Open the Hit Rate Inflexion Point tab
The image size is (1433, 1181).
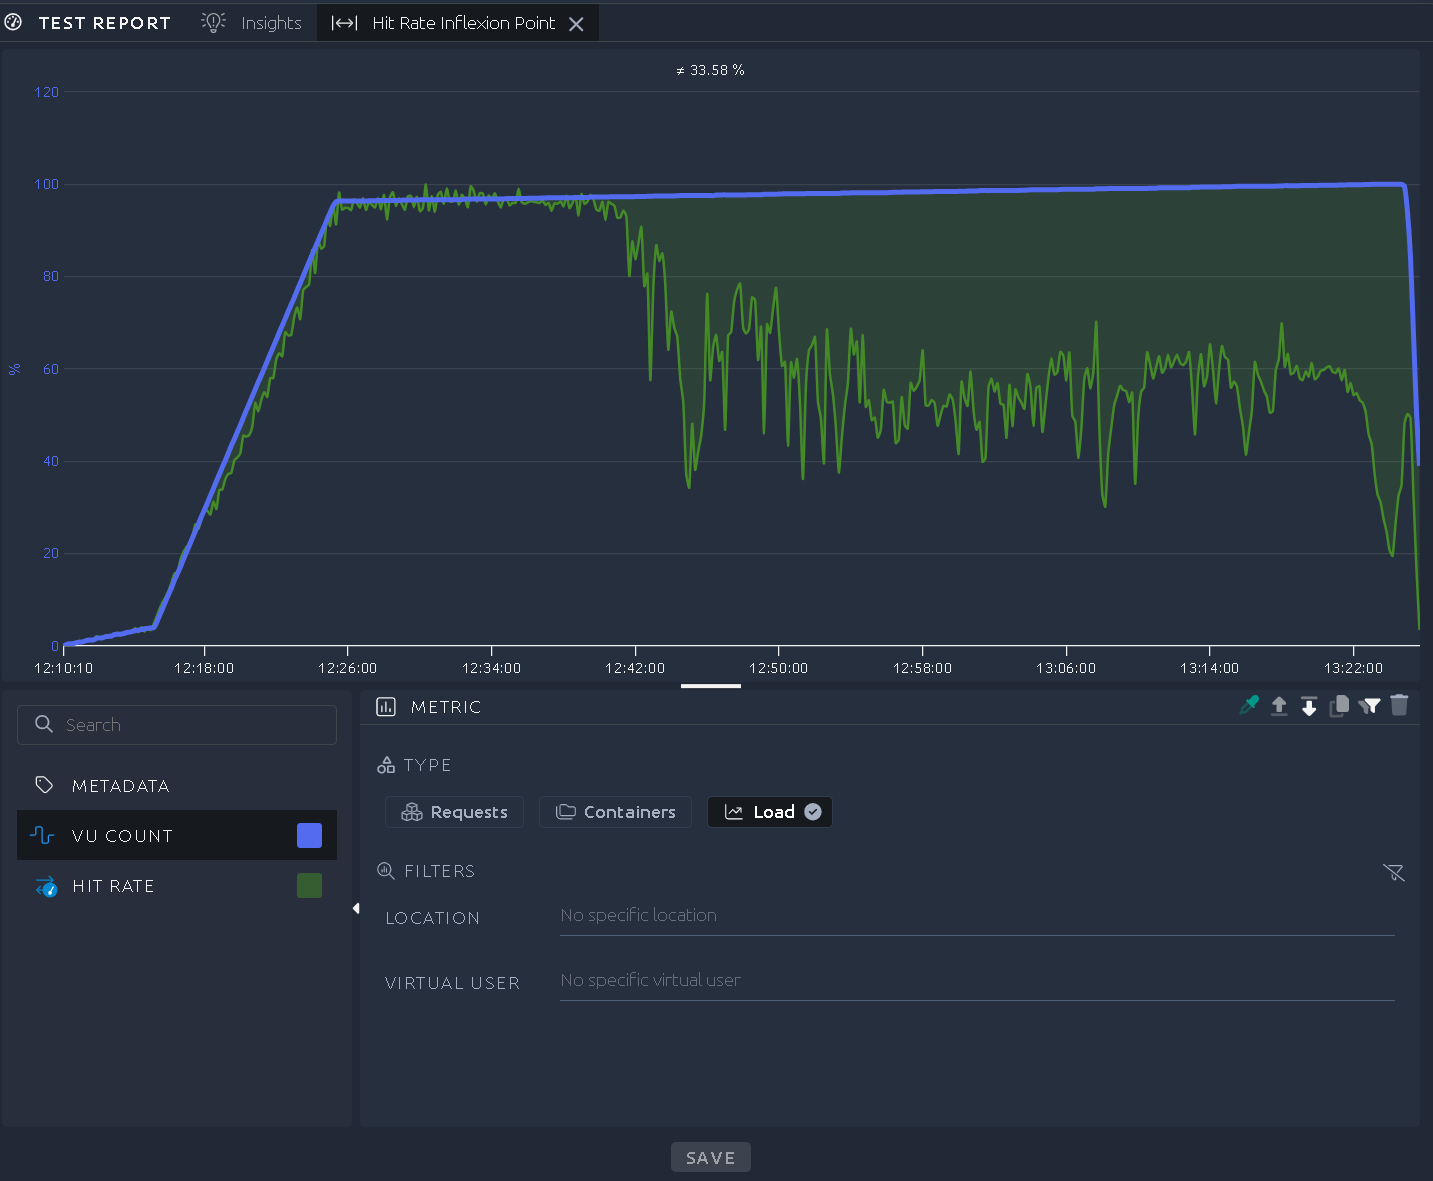pyautogui.click(x=458, y=23)
